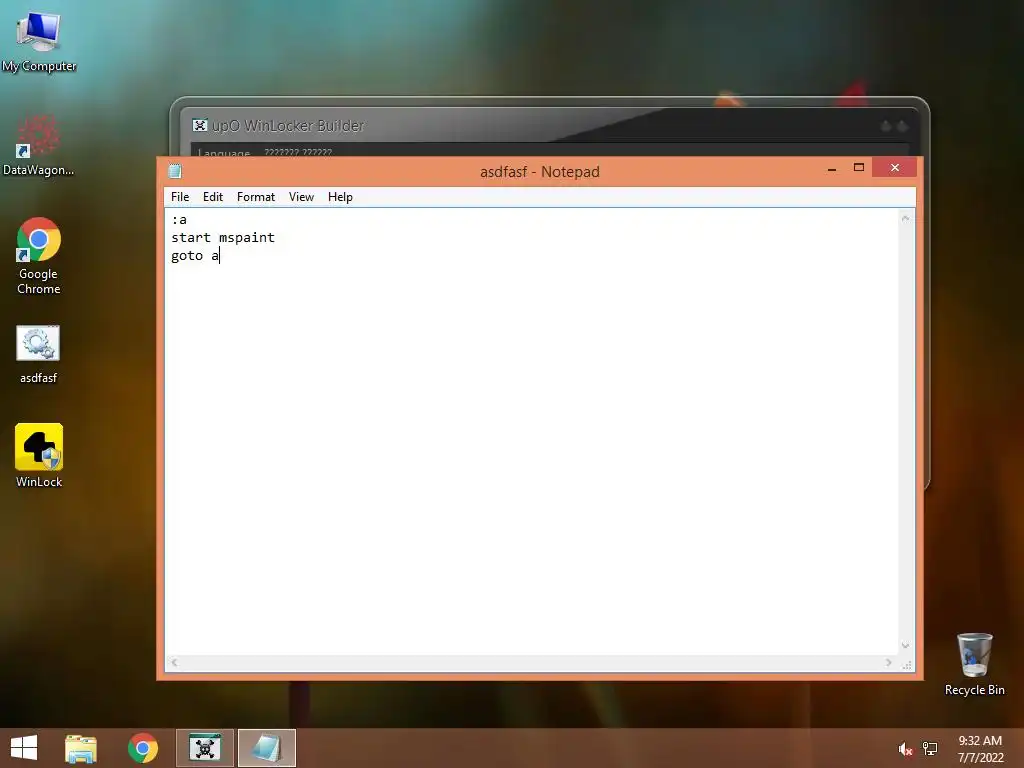Click the network tray icon
The image size is (1024, 768).
click(x=930, y=749)
